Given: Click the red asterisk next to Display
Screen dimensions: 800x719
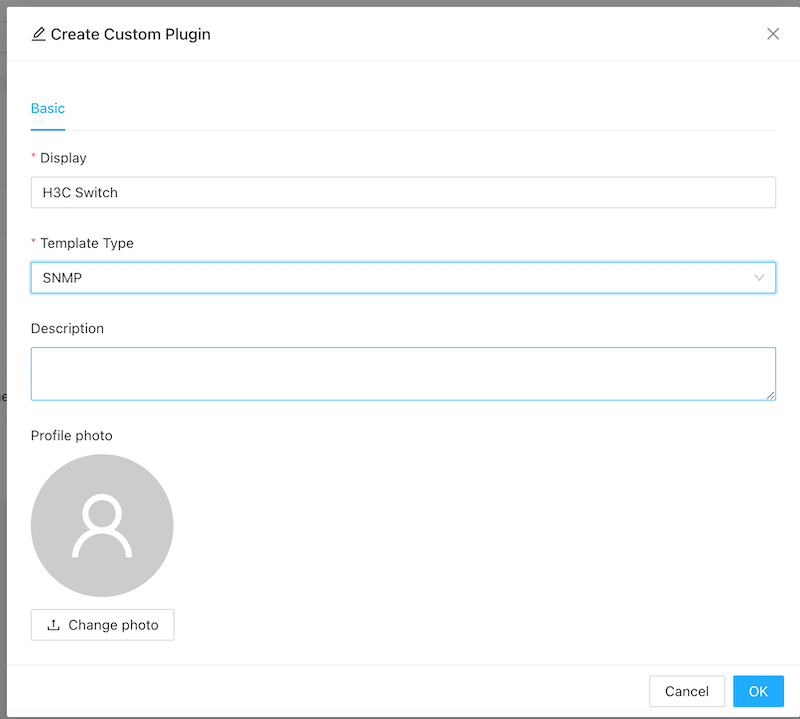Looking at the screenshot, I should pos(34,159).
